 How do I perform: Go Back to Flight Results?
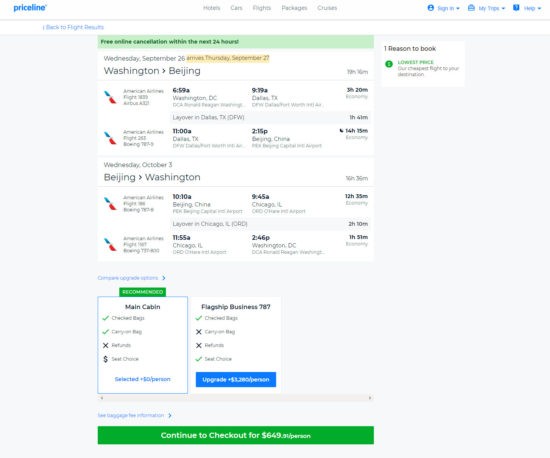73,27
